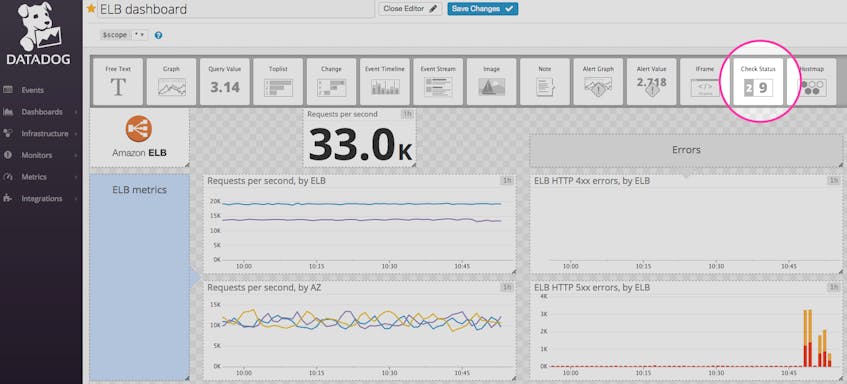This screenshot has width=847, height=384.
Task: Expand the Metrics submenu arrow
Action: pos(75,177)
